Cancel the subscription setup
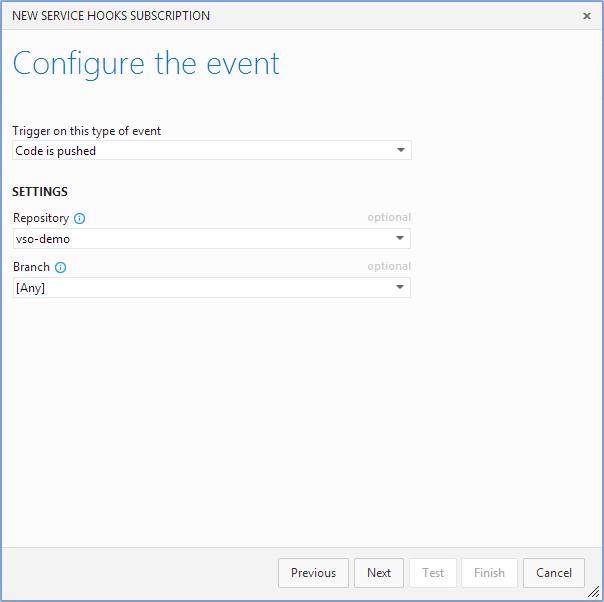604x602 pixels. (553, 573)
